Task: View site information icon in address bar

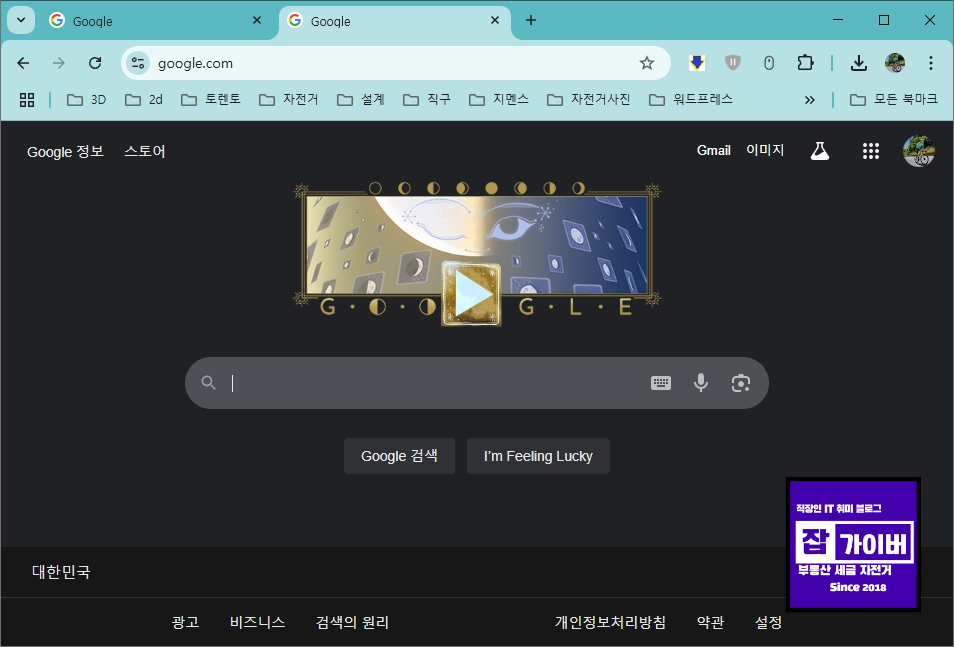Action: 138,63
